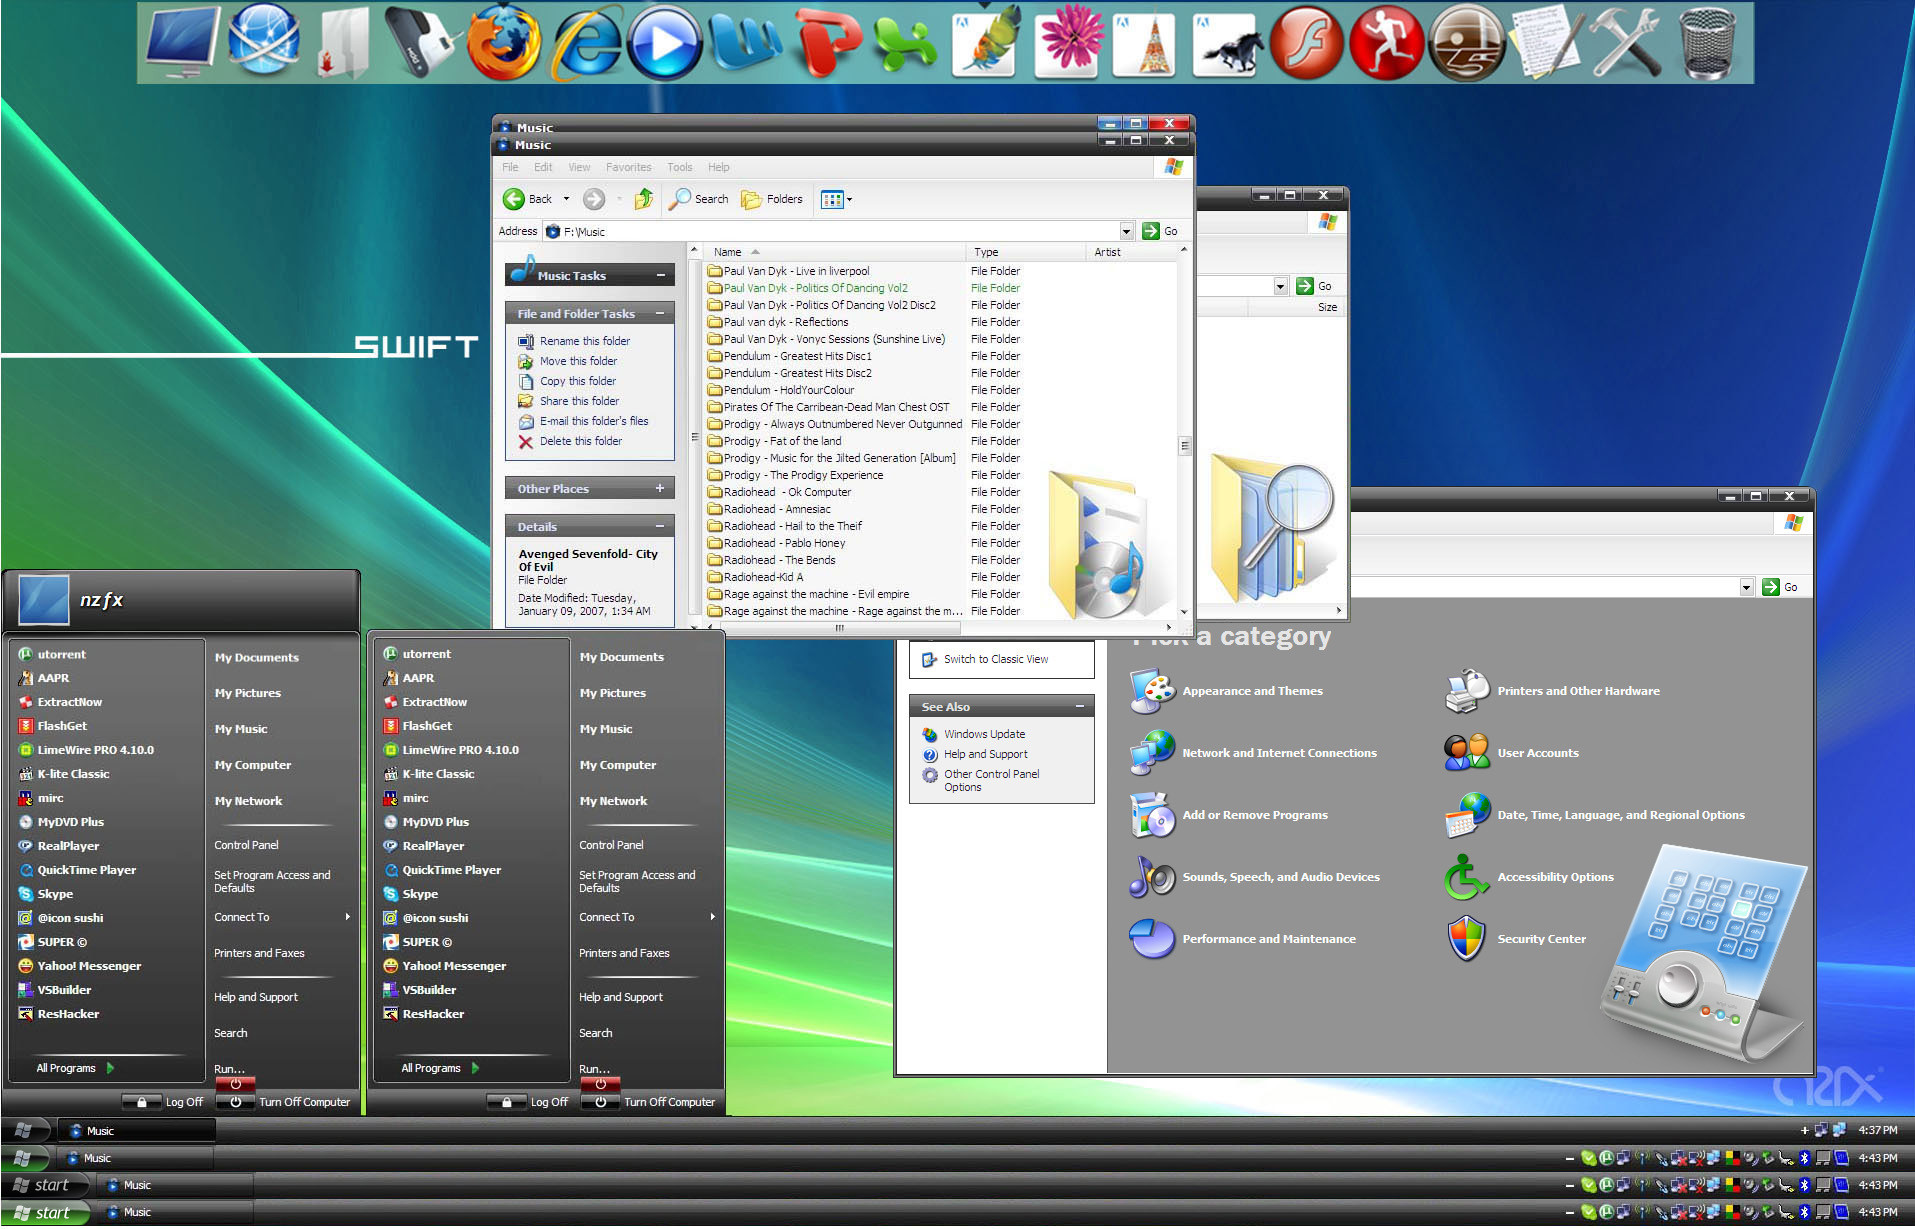Viewport: 1915px width, 1229px height.
Task: Click the Back arrow in the Music window
Action: pos(527,199)
